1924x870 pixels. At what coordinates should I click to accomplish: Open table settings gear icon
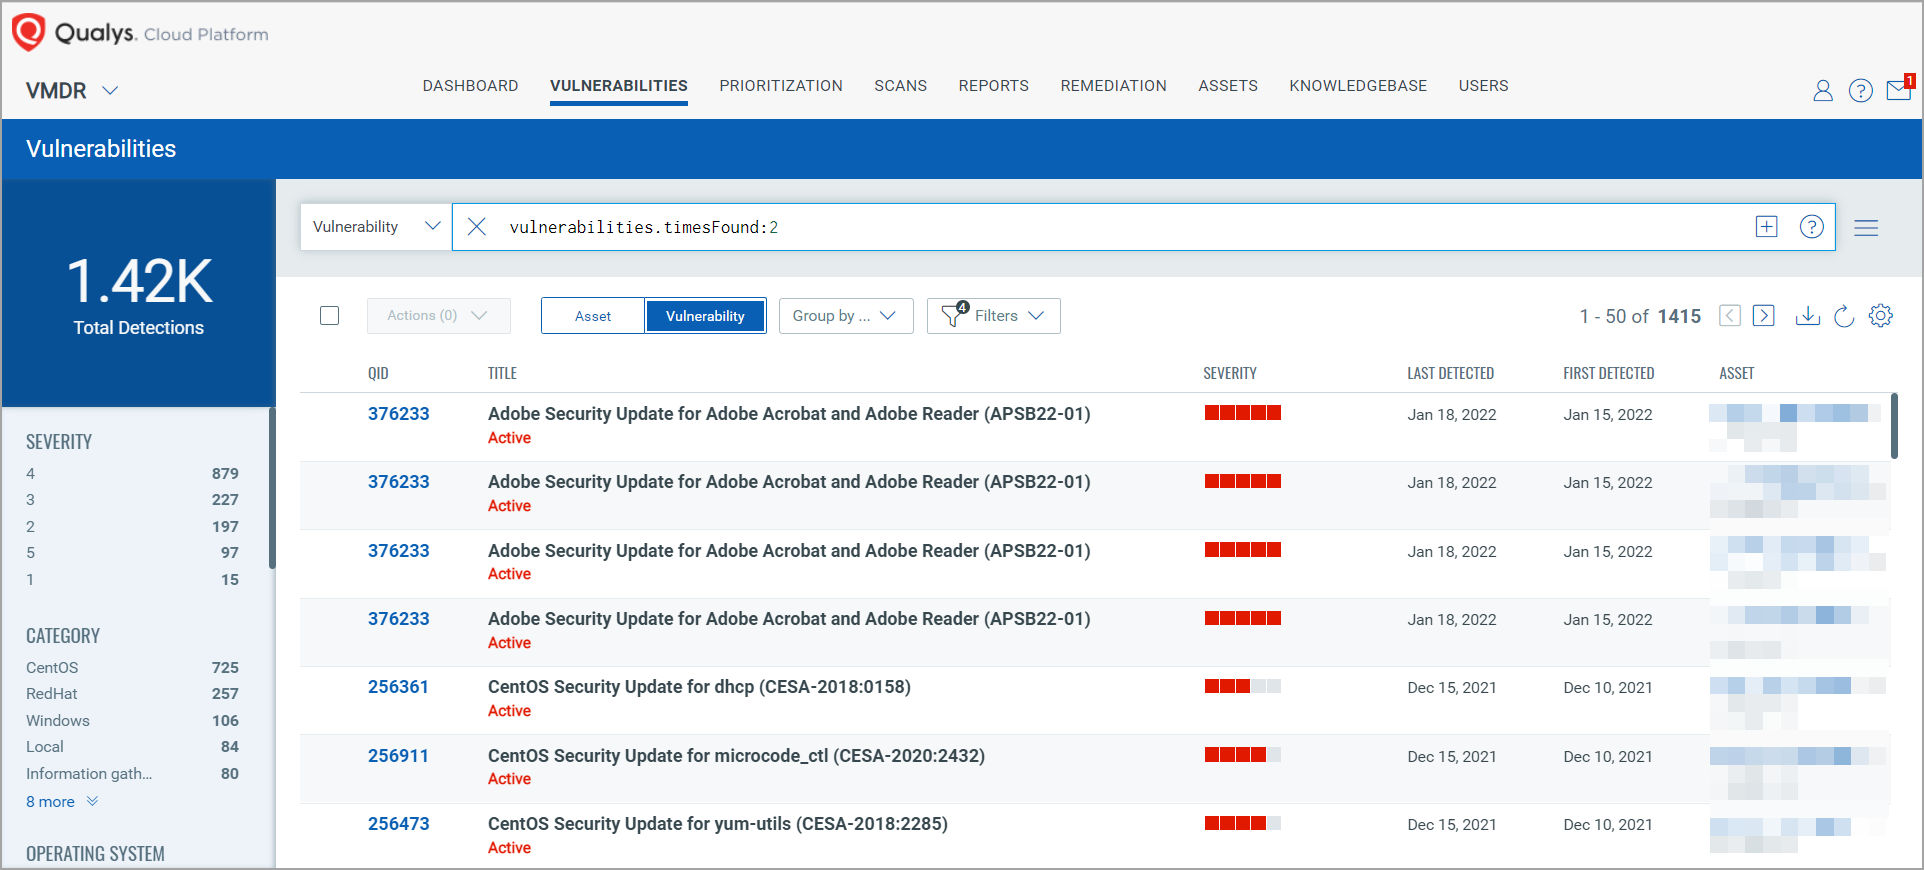point(1881,316)
